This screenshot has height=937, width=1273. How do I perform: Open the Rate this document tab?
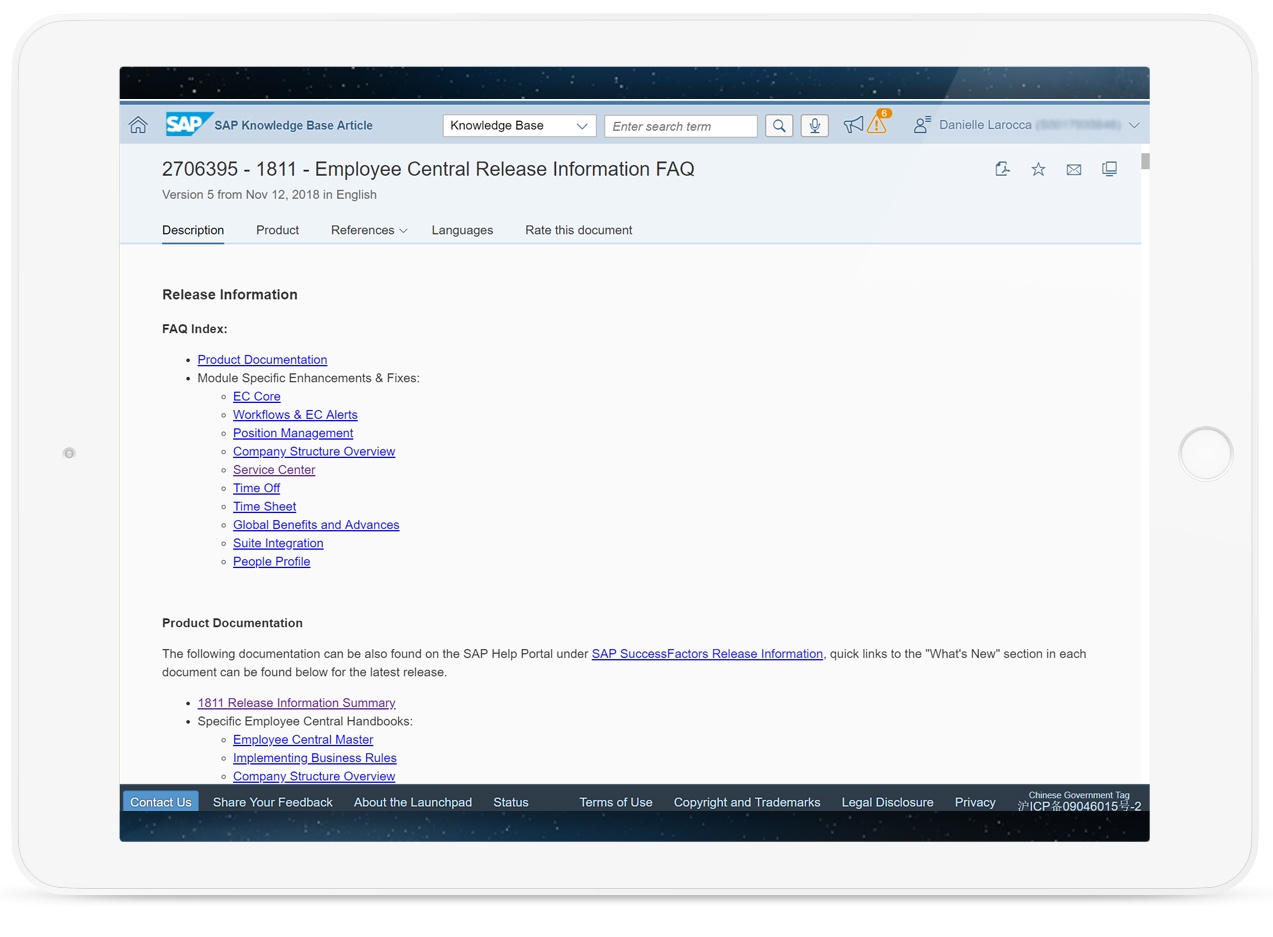click(578, 230)
